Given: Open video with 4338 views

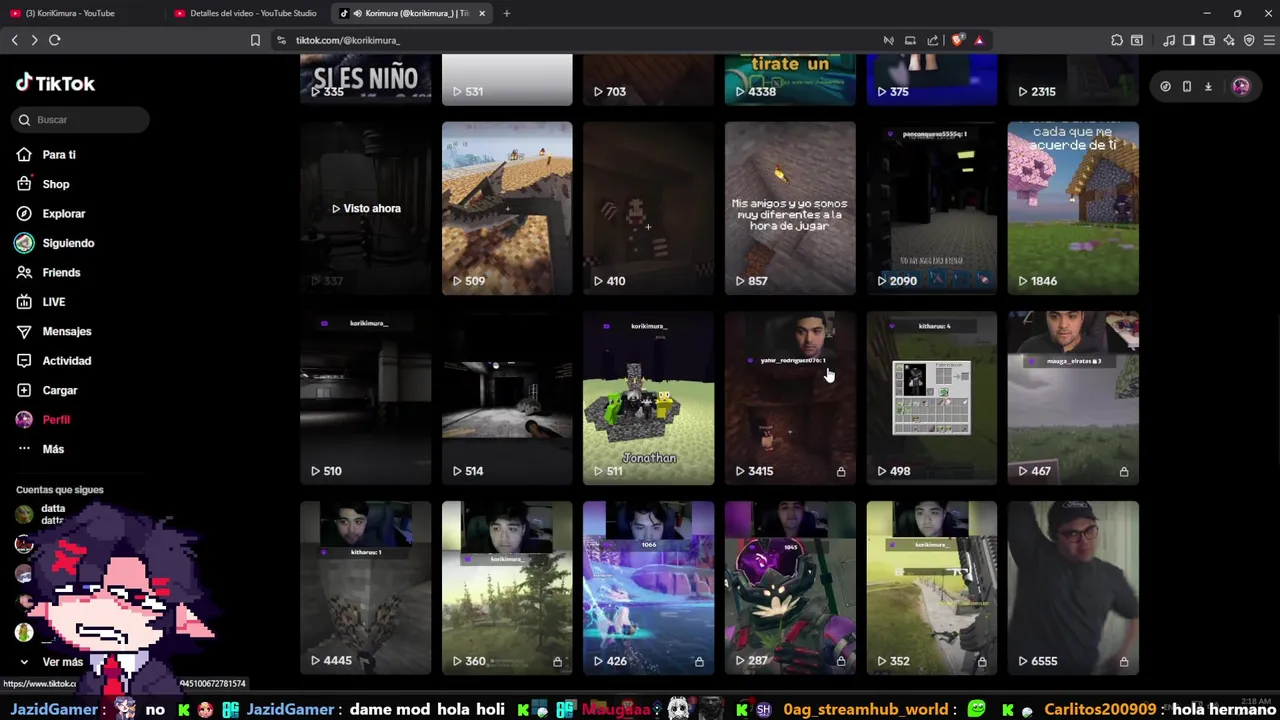Looking at the screenshot, I should (x=790, y=80).
